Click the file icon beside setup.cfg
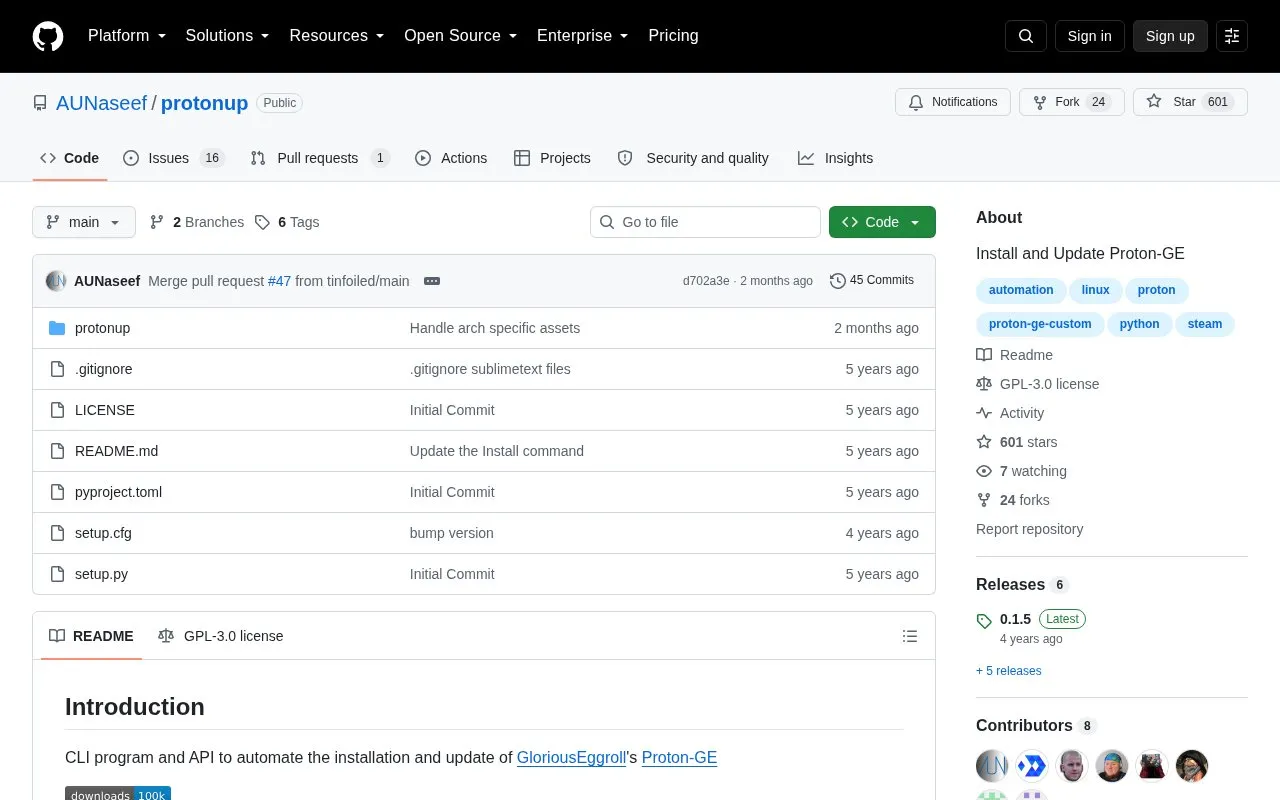Image resolution: width=1280 pixels, height=800 pixels. 57,533
